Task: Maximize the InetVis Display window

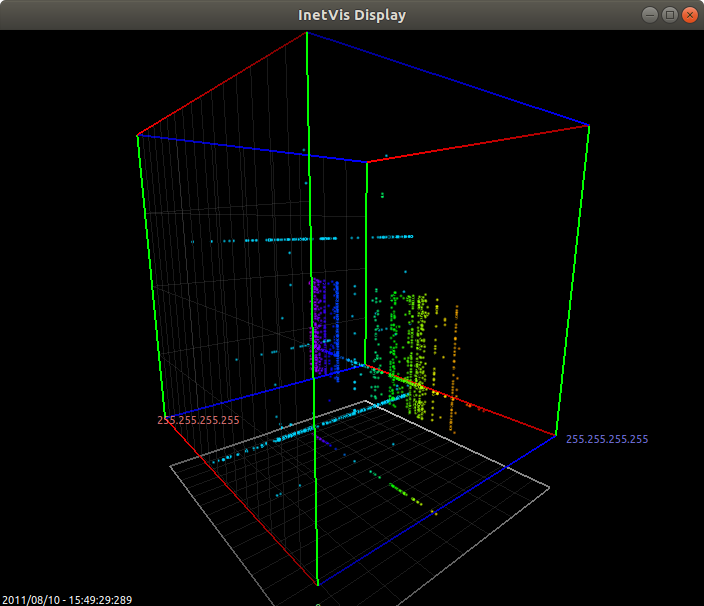Action: 669,15
